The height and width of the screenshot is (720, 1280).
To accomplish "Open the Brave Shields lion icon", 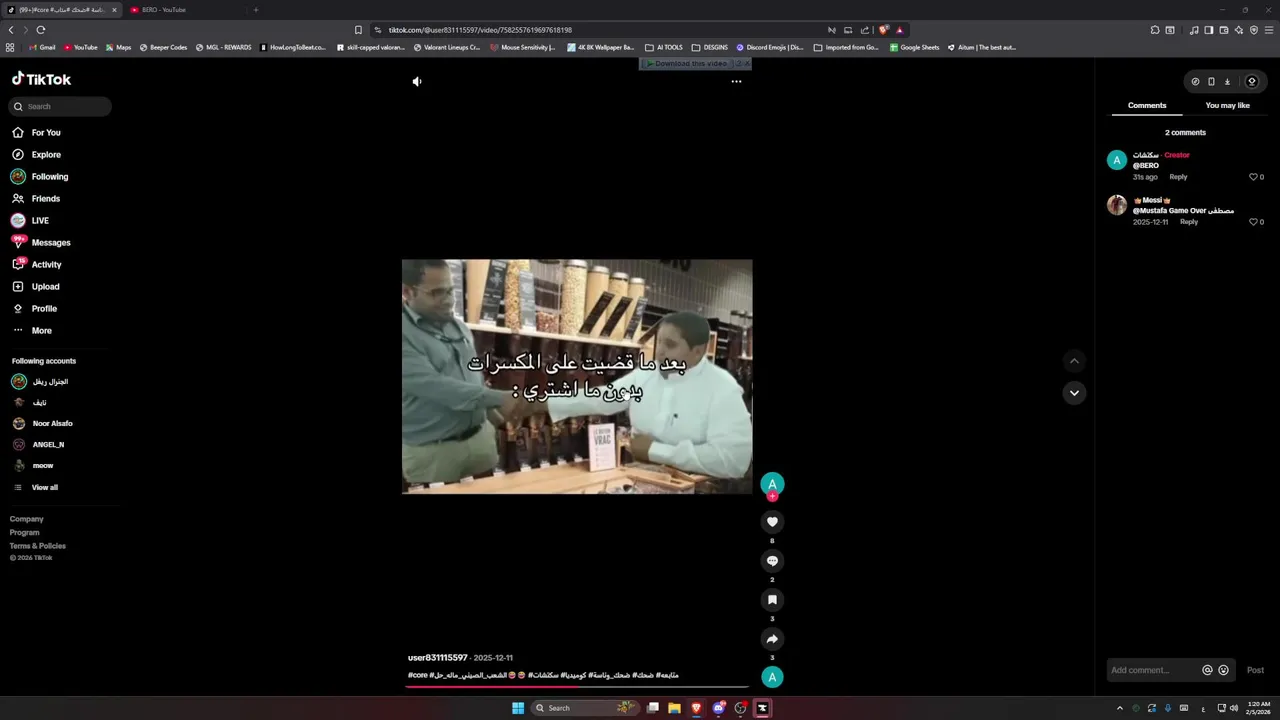I will 883,30.
